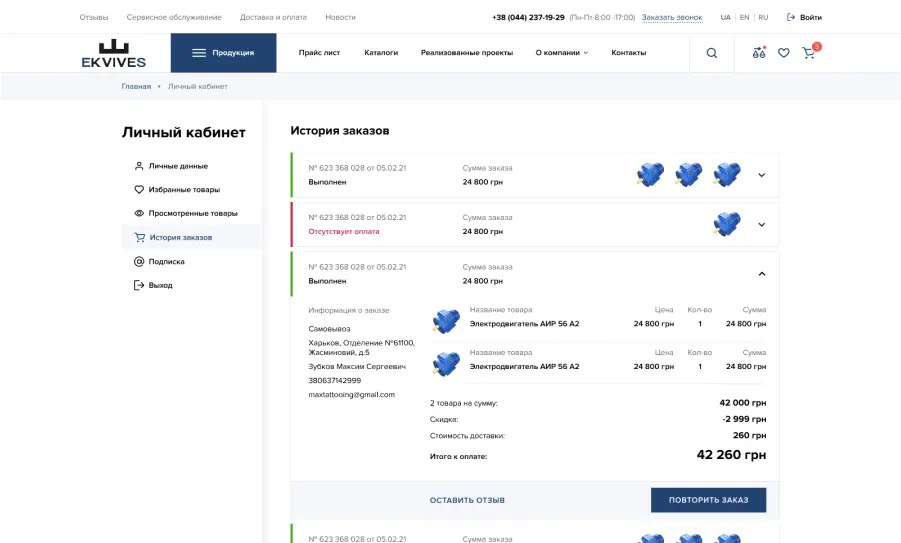This screenshot has height=543, width=901.
Task: Open the Продукция catalog menu
Action: point(224,53)
